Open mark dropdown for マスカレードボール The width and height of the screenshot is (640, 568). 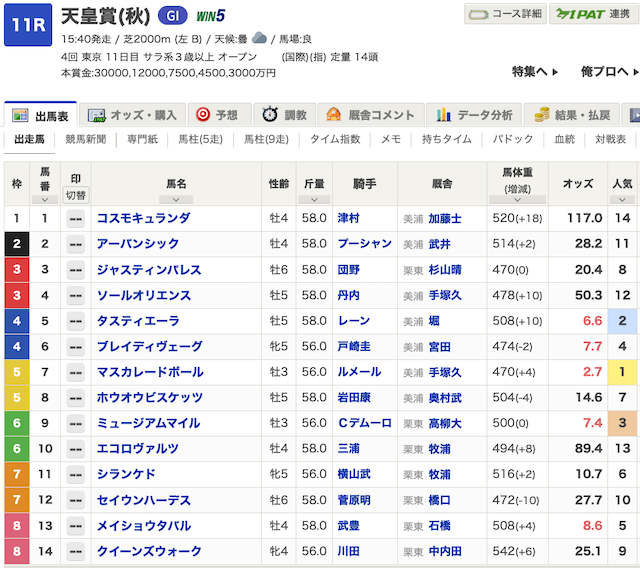coord(75,372)
